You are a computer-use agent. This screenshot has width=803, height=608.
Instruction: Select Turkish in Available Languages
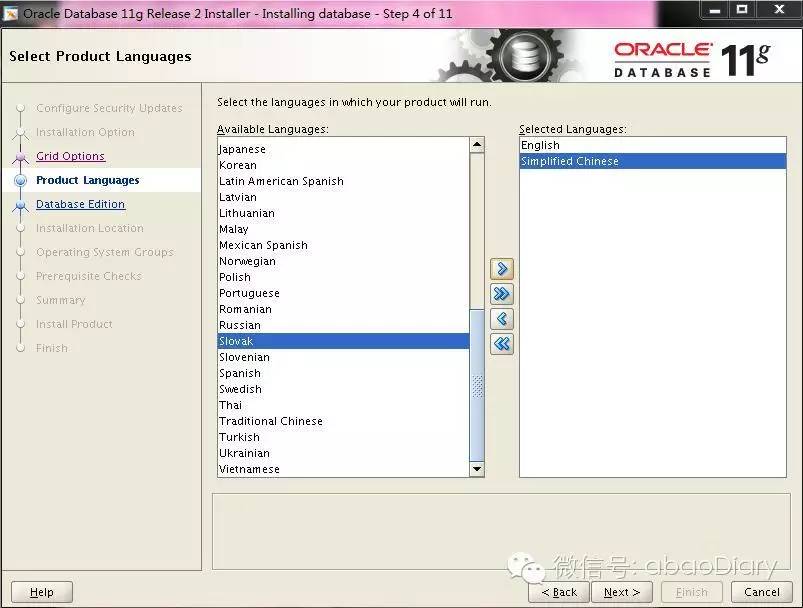(343, 437)
